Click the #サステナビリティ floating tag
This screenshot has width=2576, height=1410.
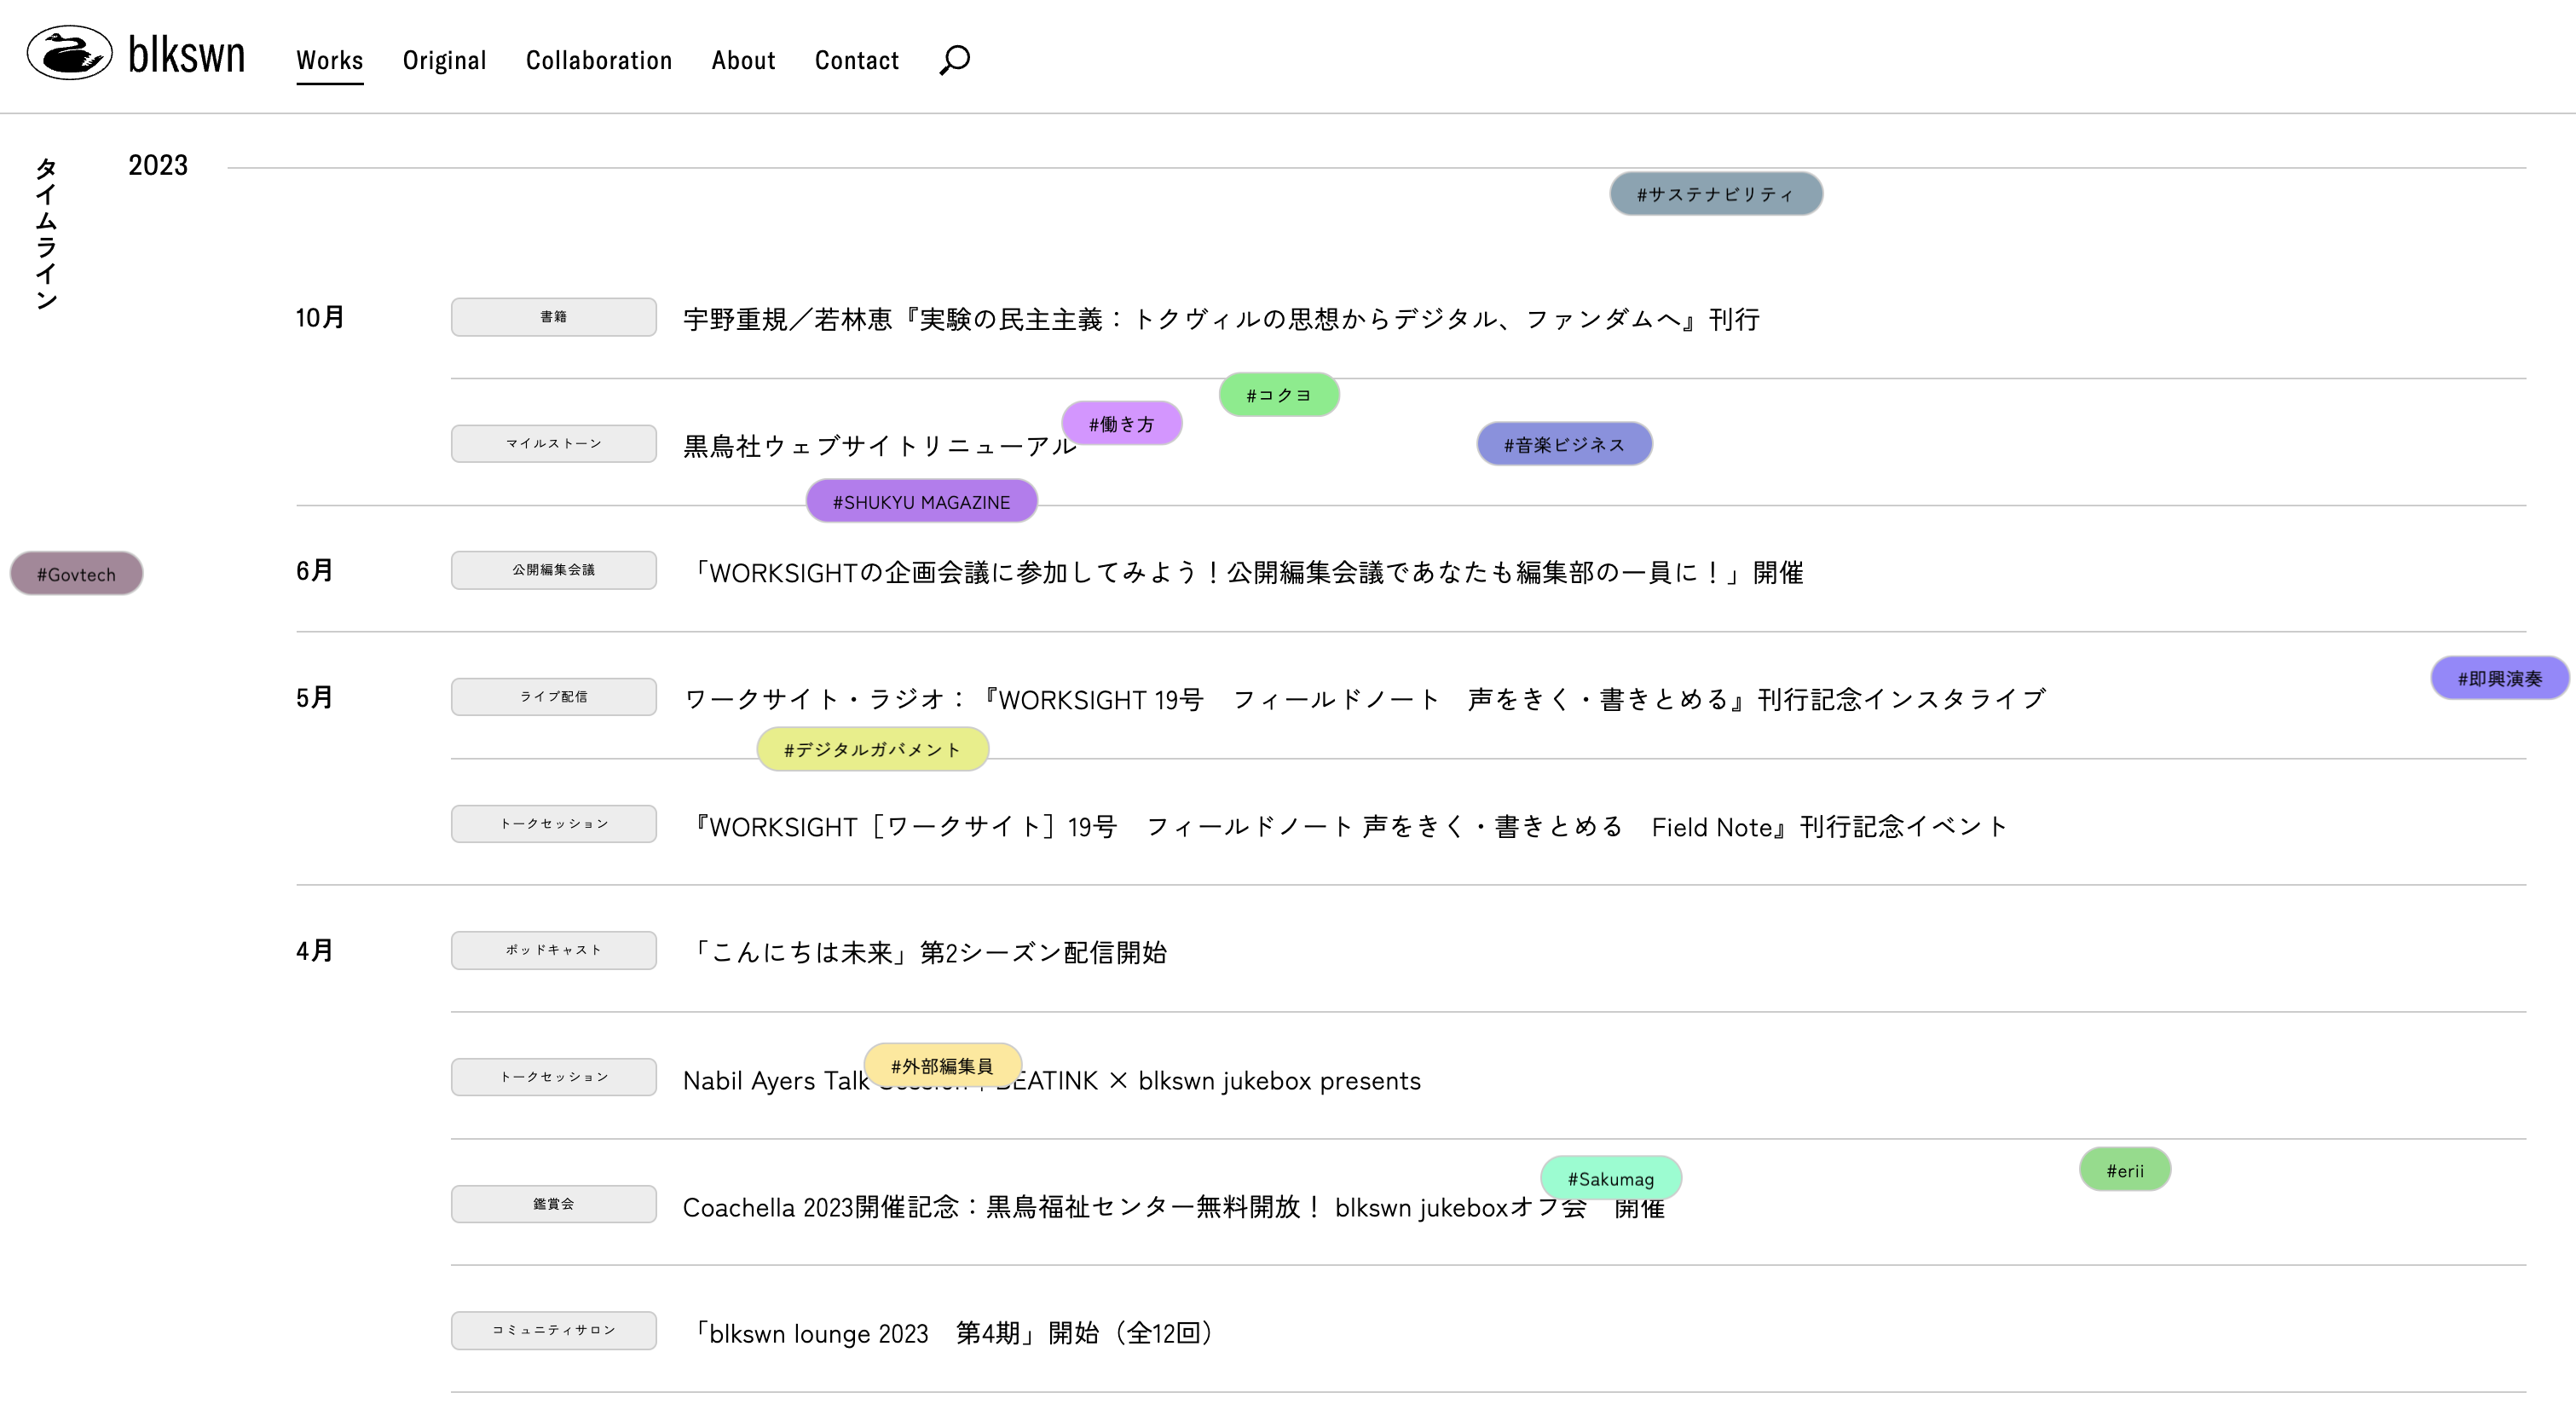click(x=1715, y=194)
